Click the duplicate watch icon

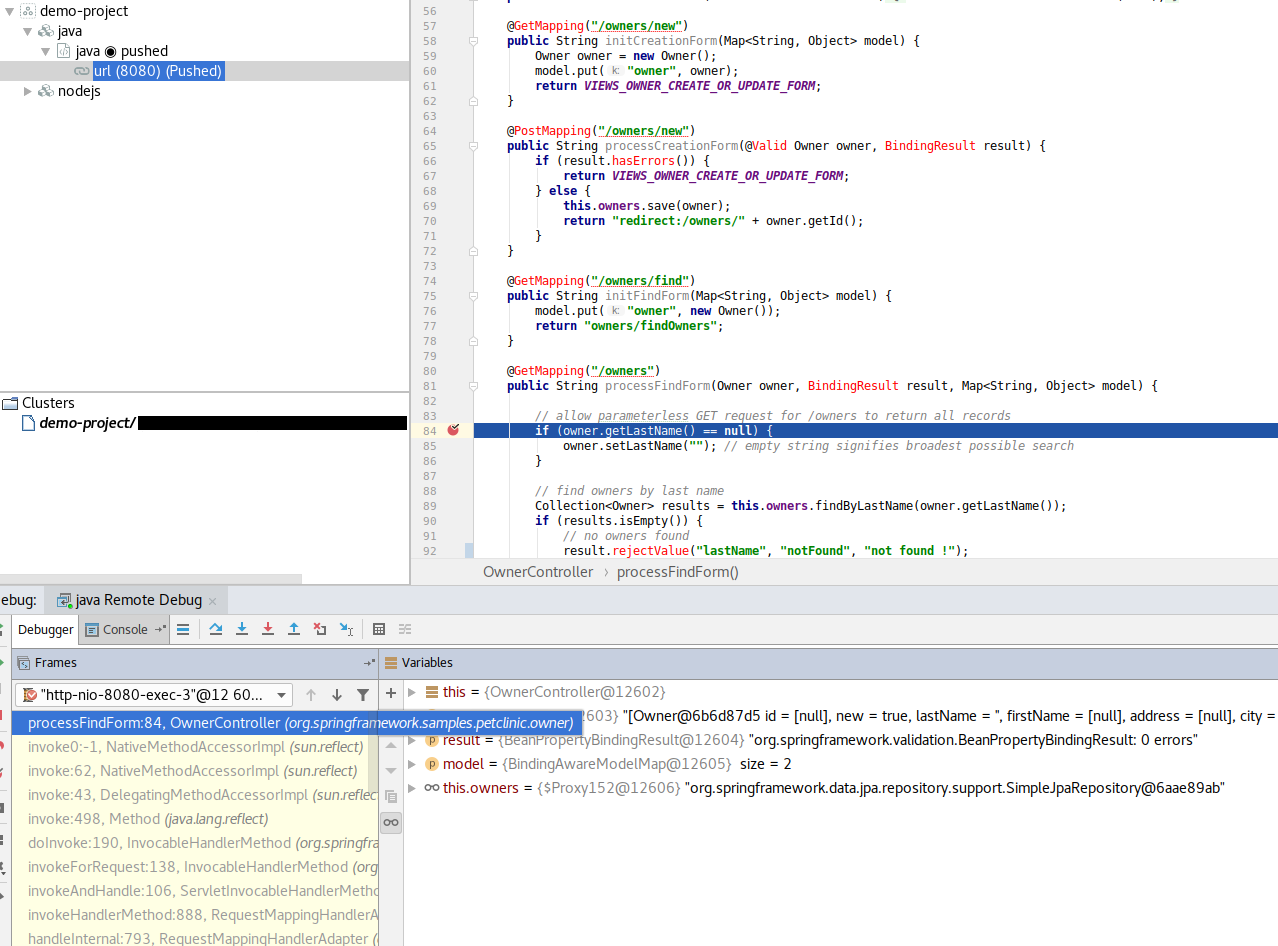391,797
